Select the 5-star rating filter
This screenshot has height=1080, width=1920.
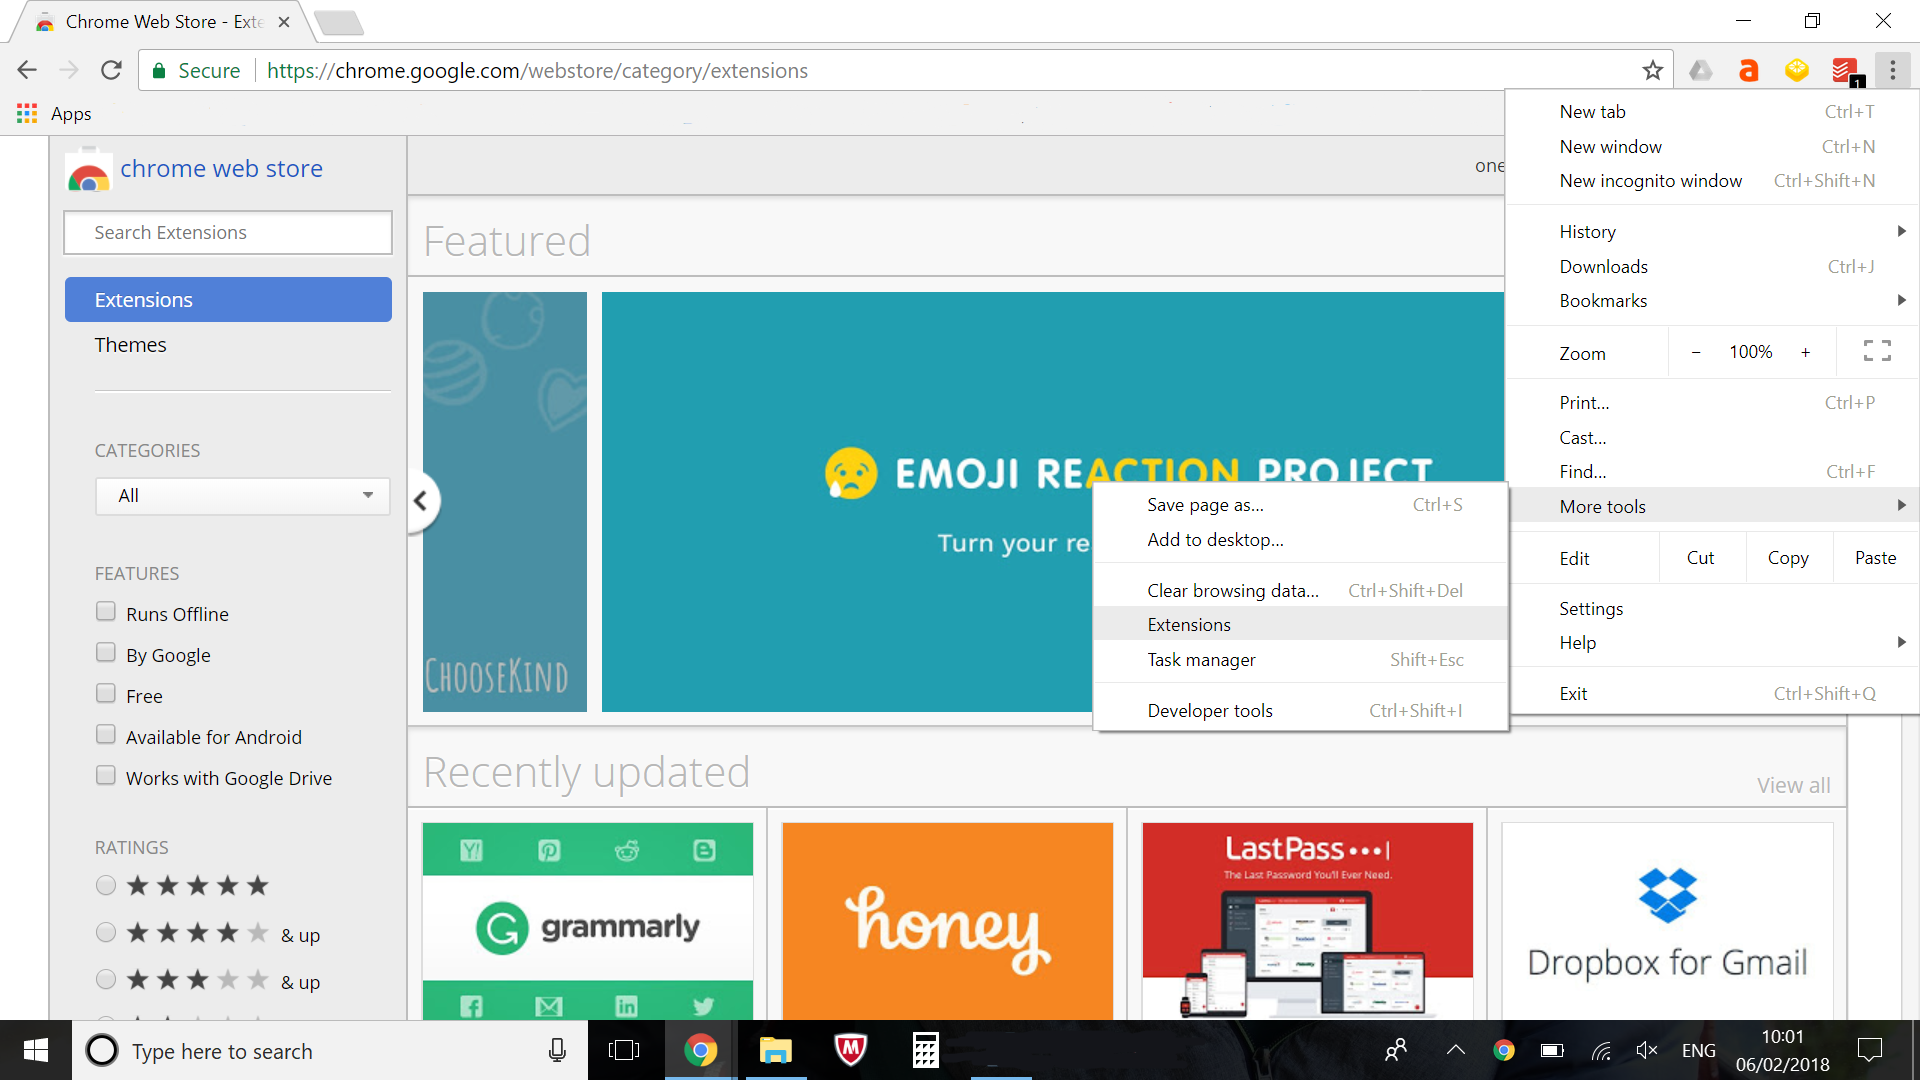pyautogui.click(x=106, y=885)
